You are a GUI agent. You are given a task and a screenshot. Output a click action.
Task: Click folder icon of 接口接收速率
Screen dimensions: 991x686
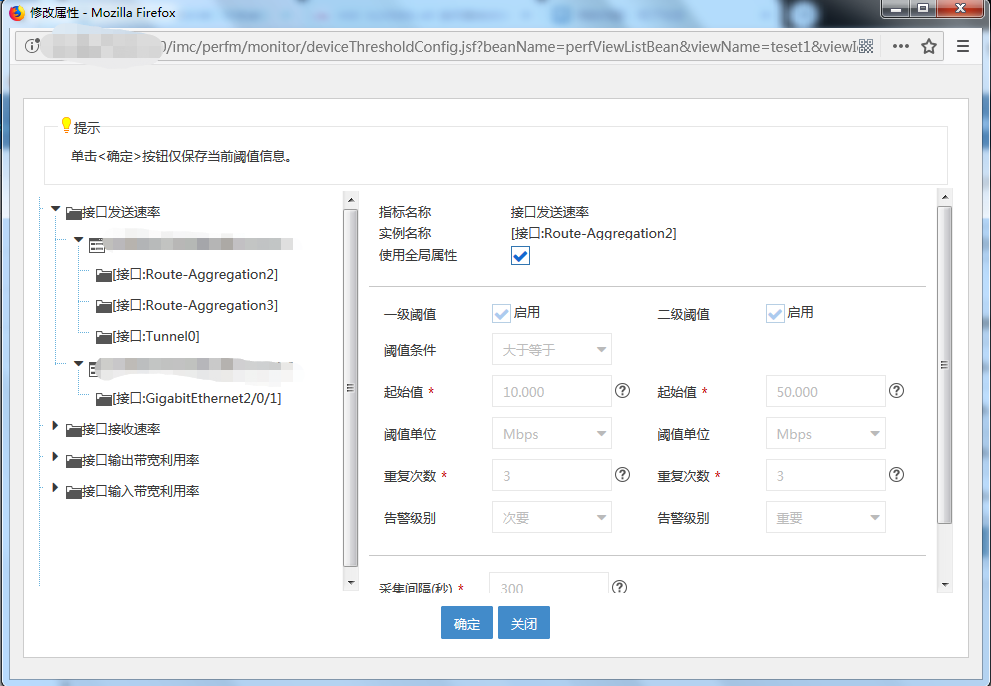coord(74,430)
